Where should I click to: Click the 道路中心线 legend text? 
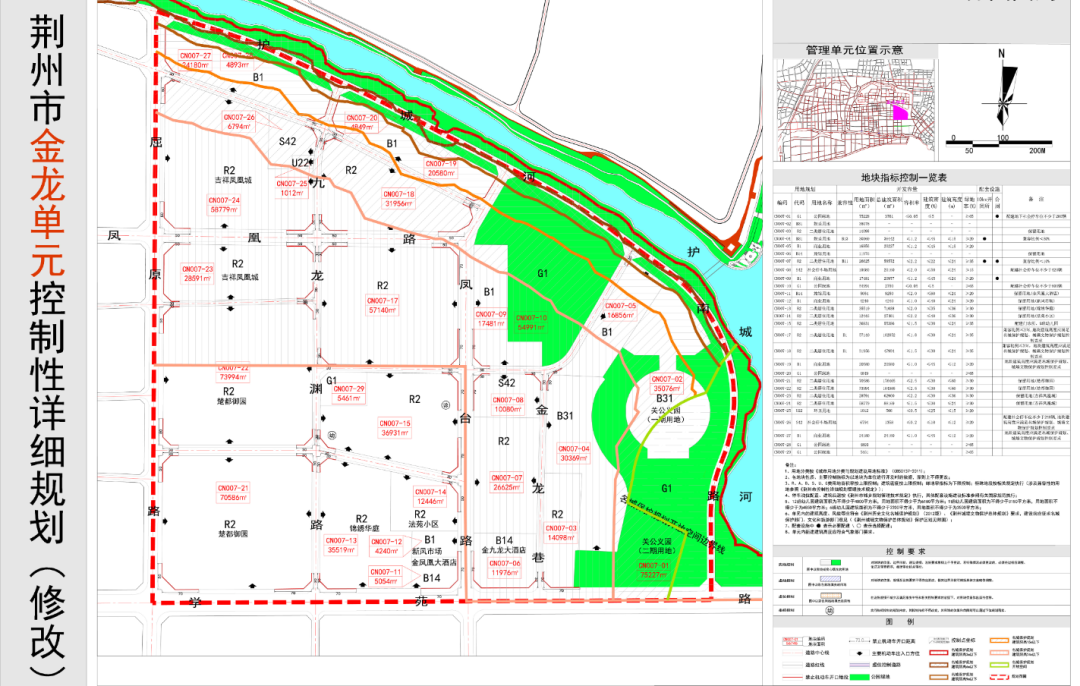pyautogui.click(x=817, y=653)
